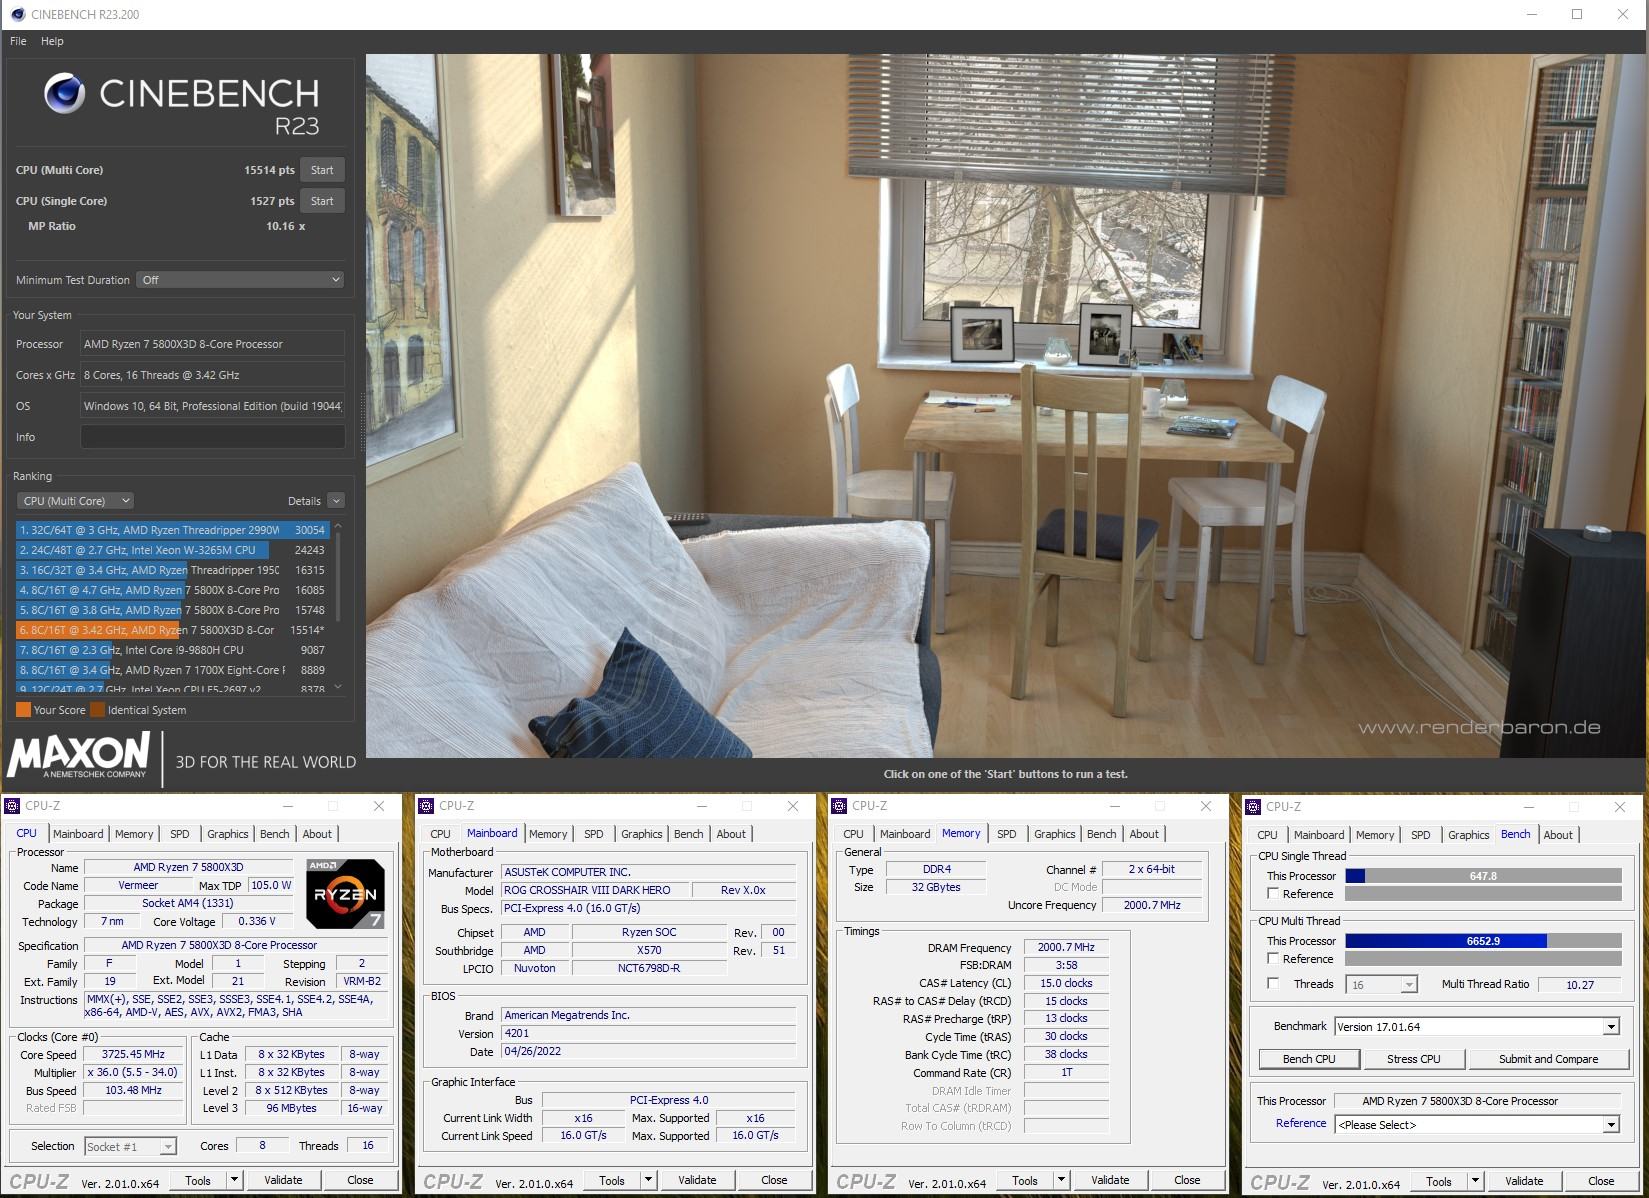Click the BIOS Version value 4201

pyautogui.click(x=648, y=1033)
